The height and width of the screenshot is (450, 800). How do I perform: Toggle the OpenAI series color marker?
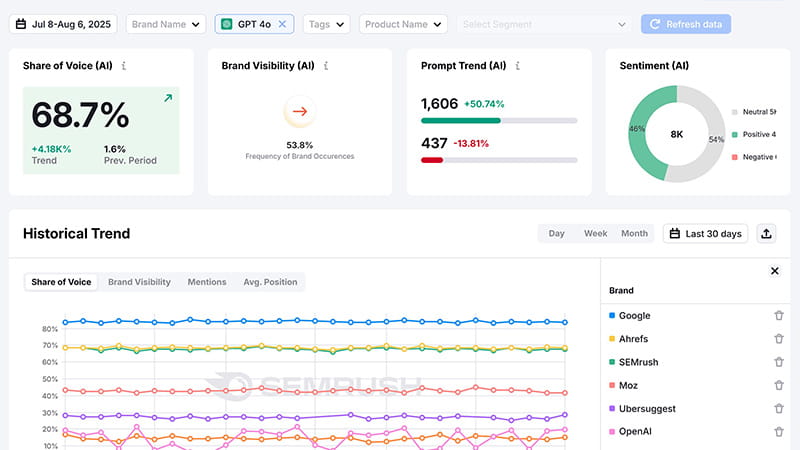pyautogui.click(x=612, y=432)
